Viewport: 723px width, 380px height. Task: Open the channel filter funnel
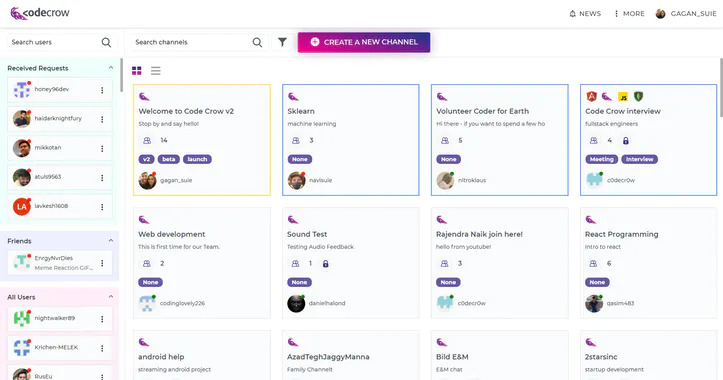point(282,42)
